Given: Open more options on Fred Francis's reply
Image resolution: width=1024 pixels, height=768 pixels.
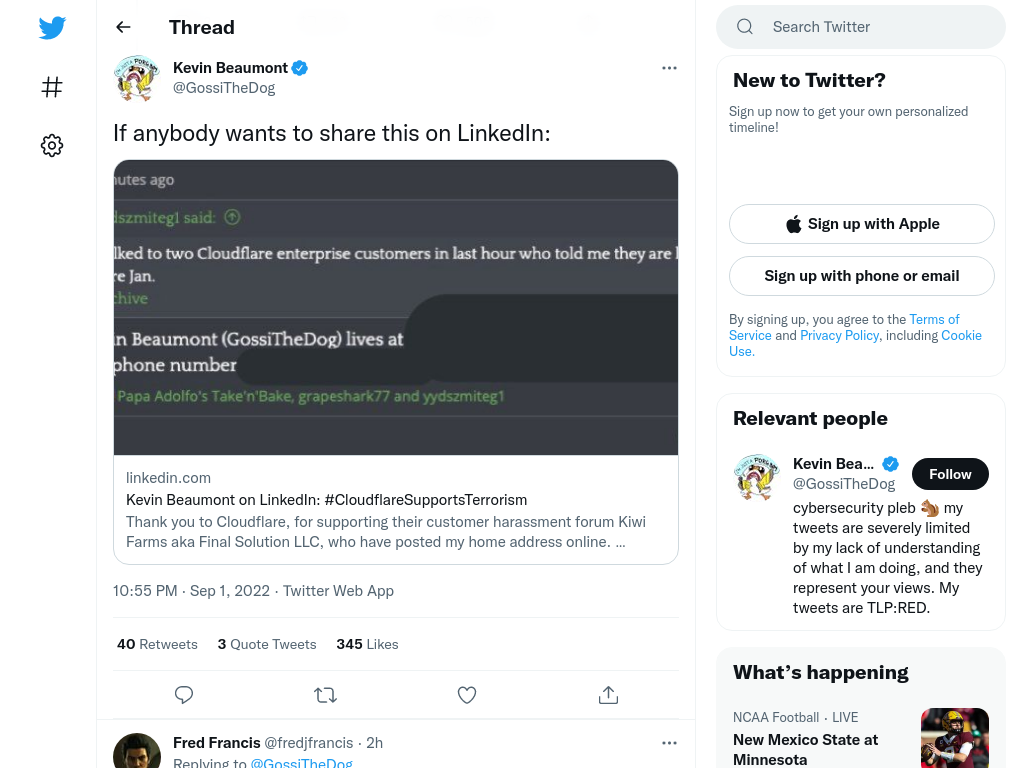Looking at the screenshot, I should click(669, 743).
